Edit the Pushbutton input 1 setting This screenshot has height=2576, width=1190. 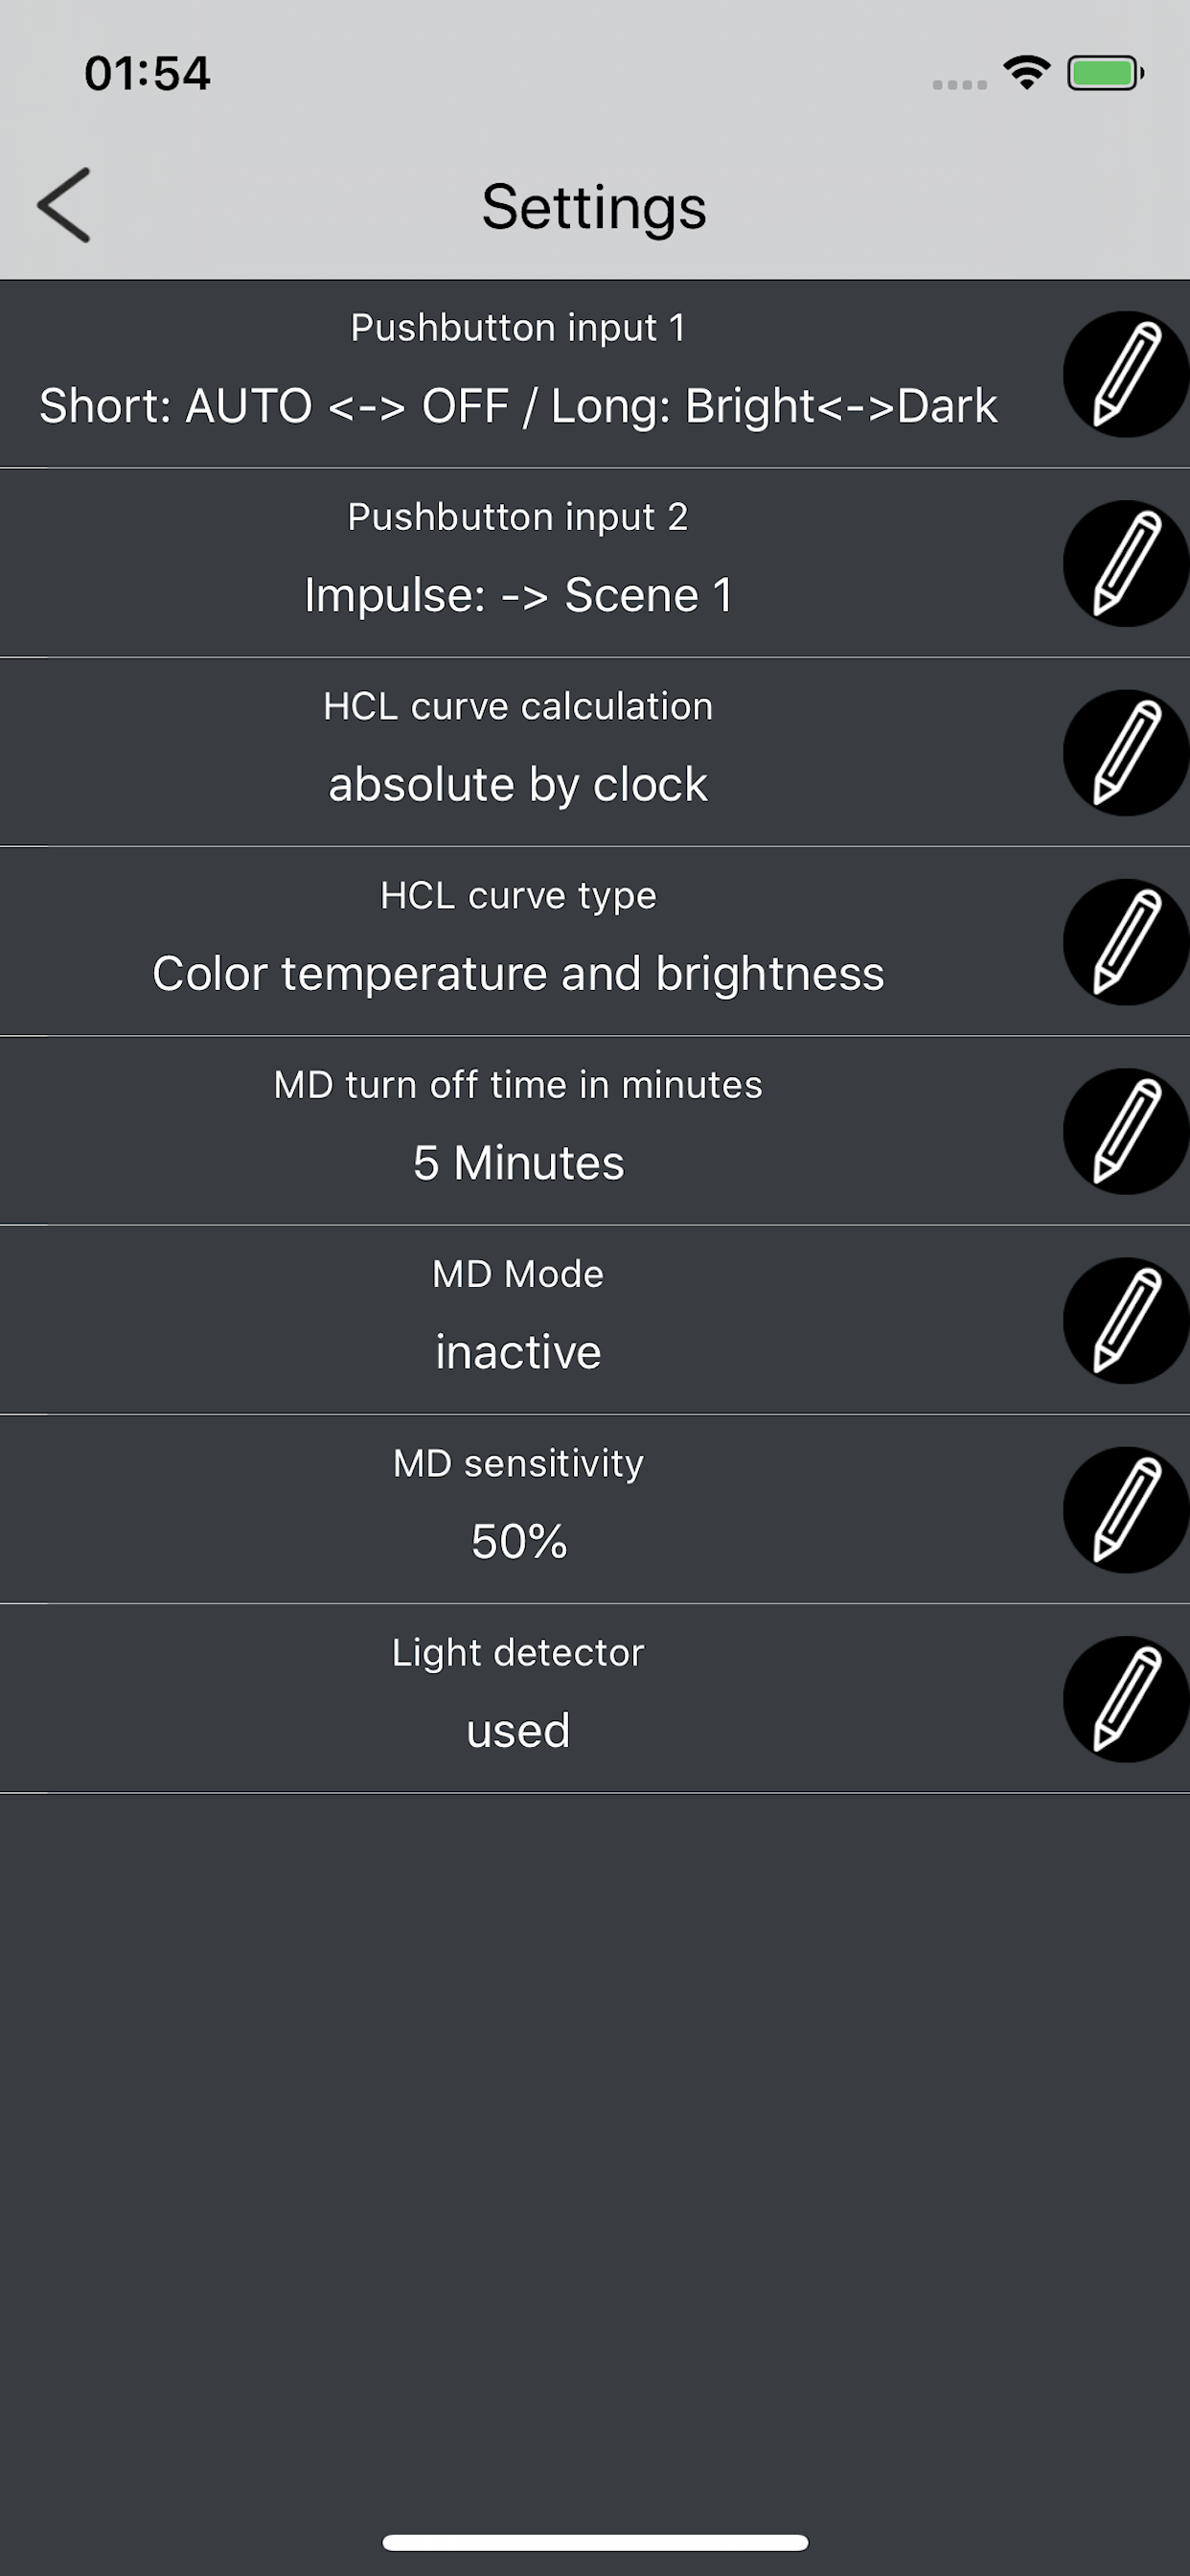coord(1125,373)
